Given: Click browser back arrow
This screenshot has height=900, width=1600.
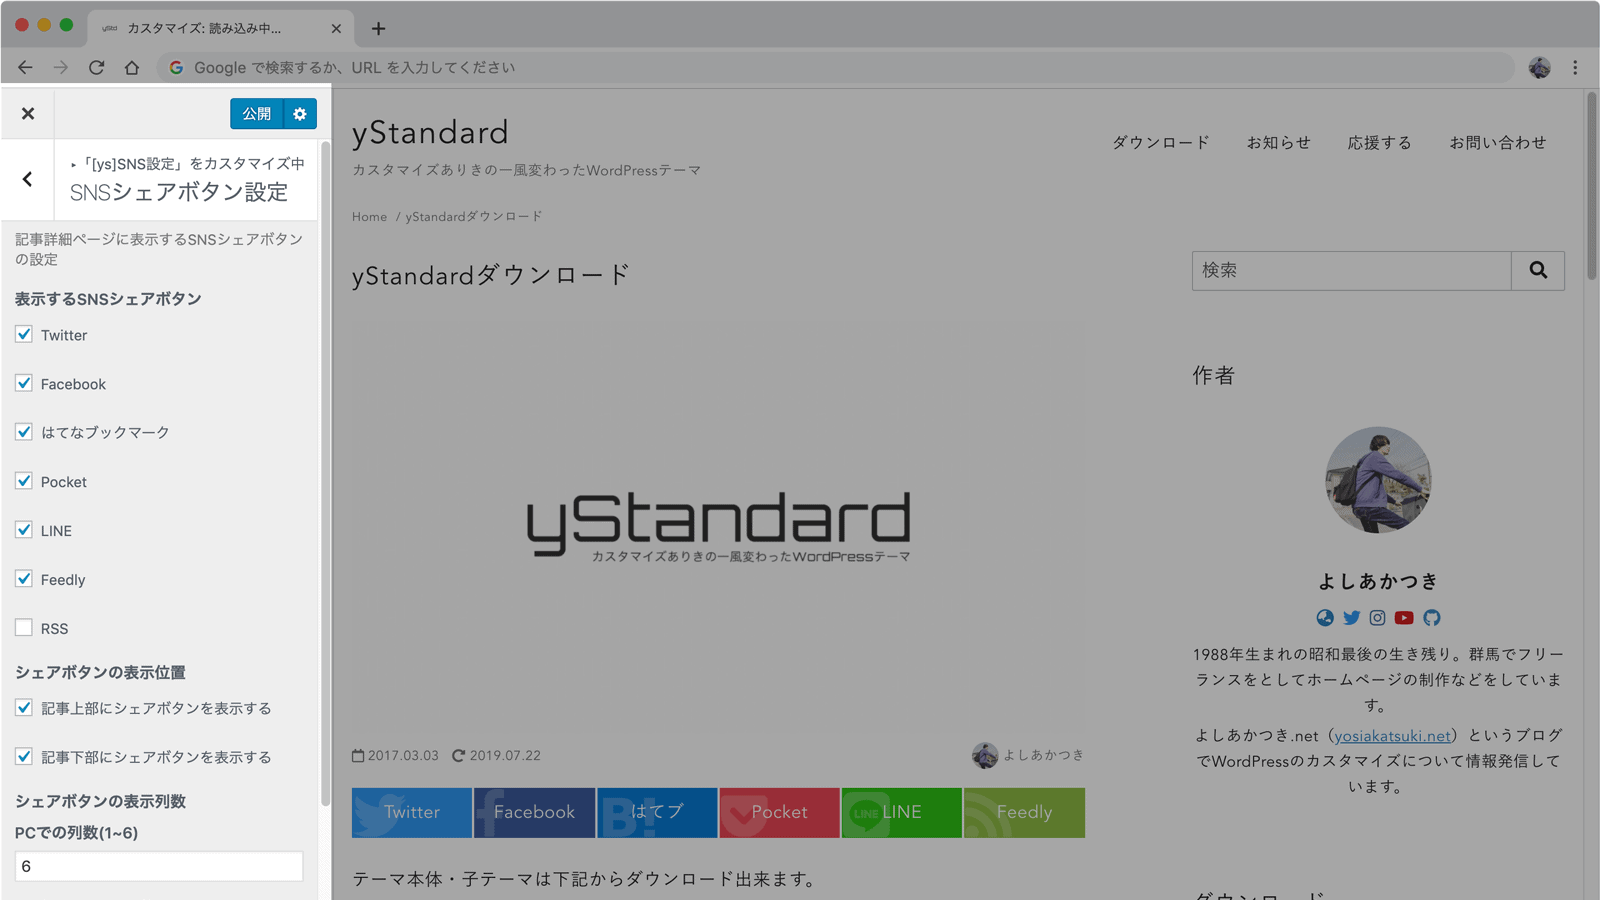Looking at the screenshot, I should pos(25,67).
